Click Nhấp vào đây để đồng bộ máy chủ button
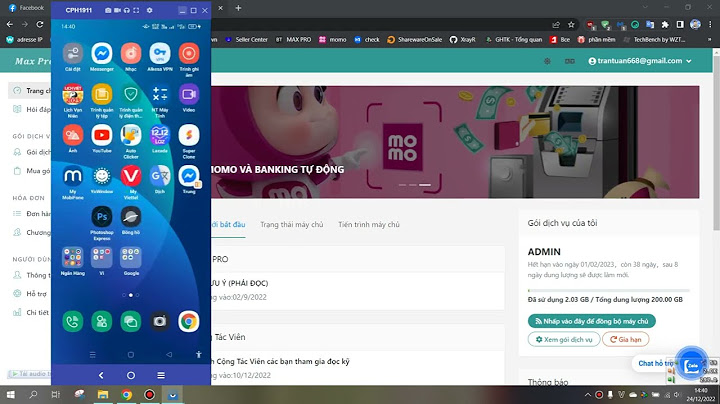 coord(592,321)
